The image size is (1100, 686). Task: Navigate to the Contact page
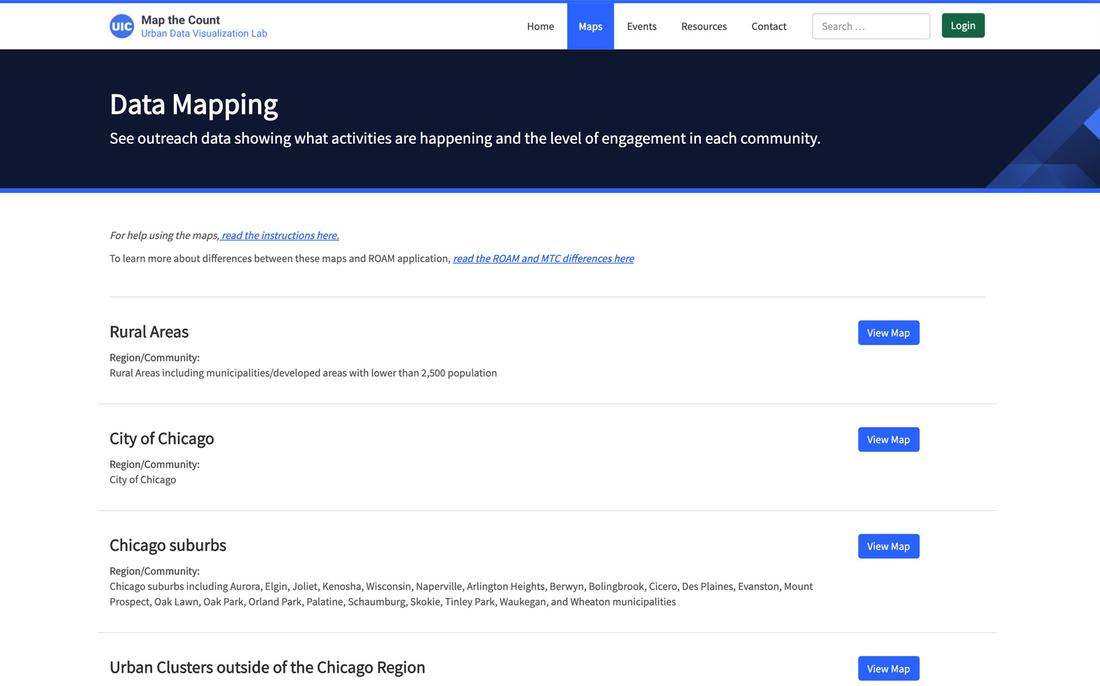click(x=768, y=26)
